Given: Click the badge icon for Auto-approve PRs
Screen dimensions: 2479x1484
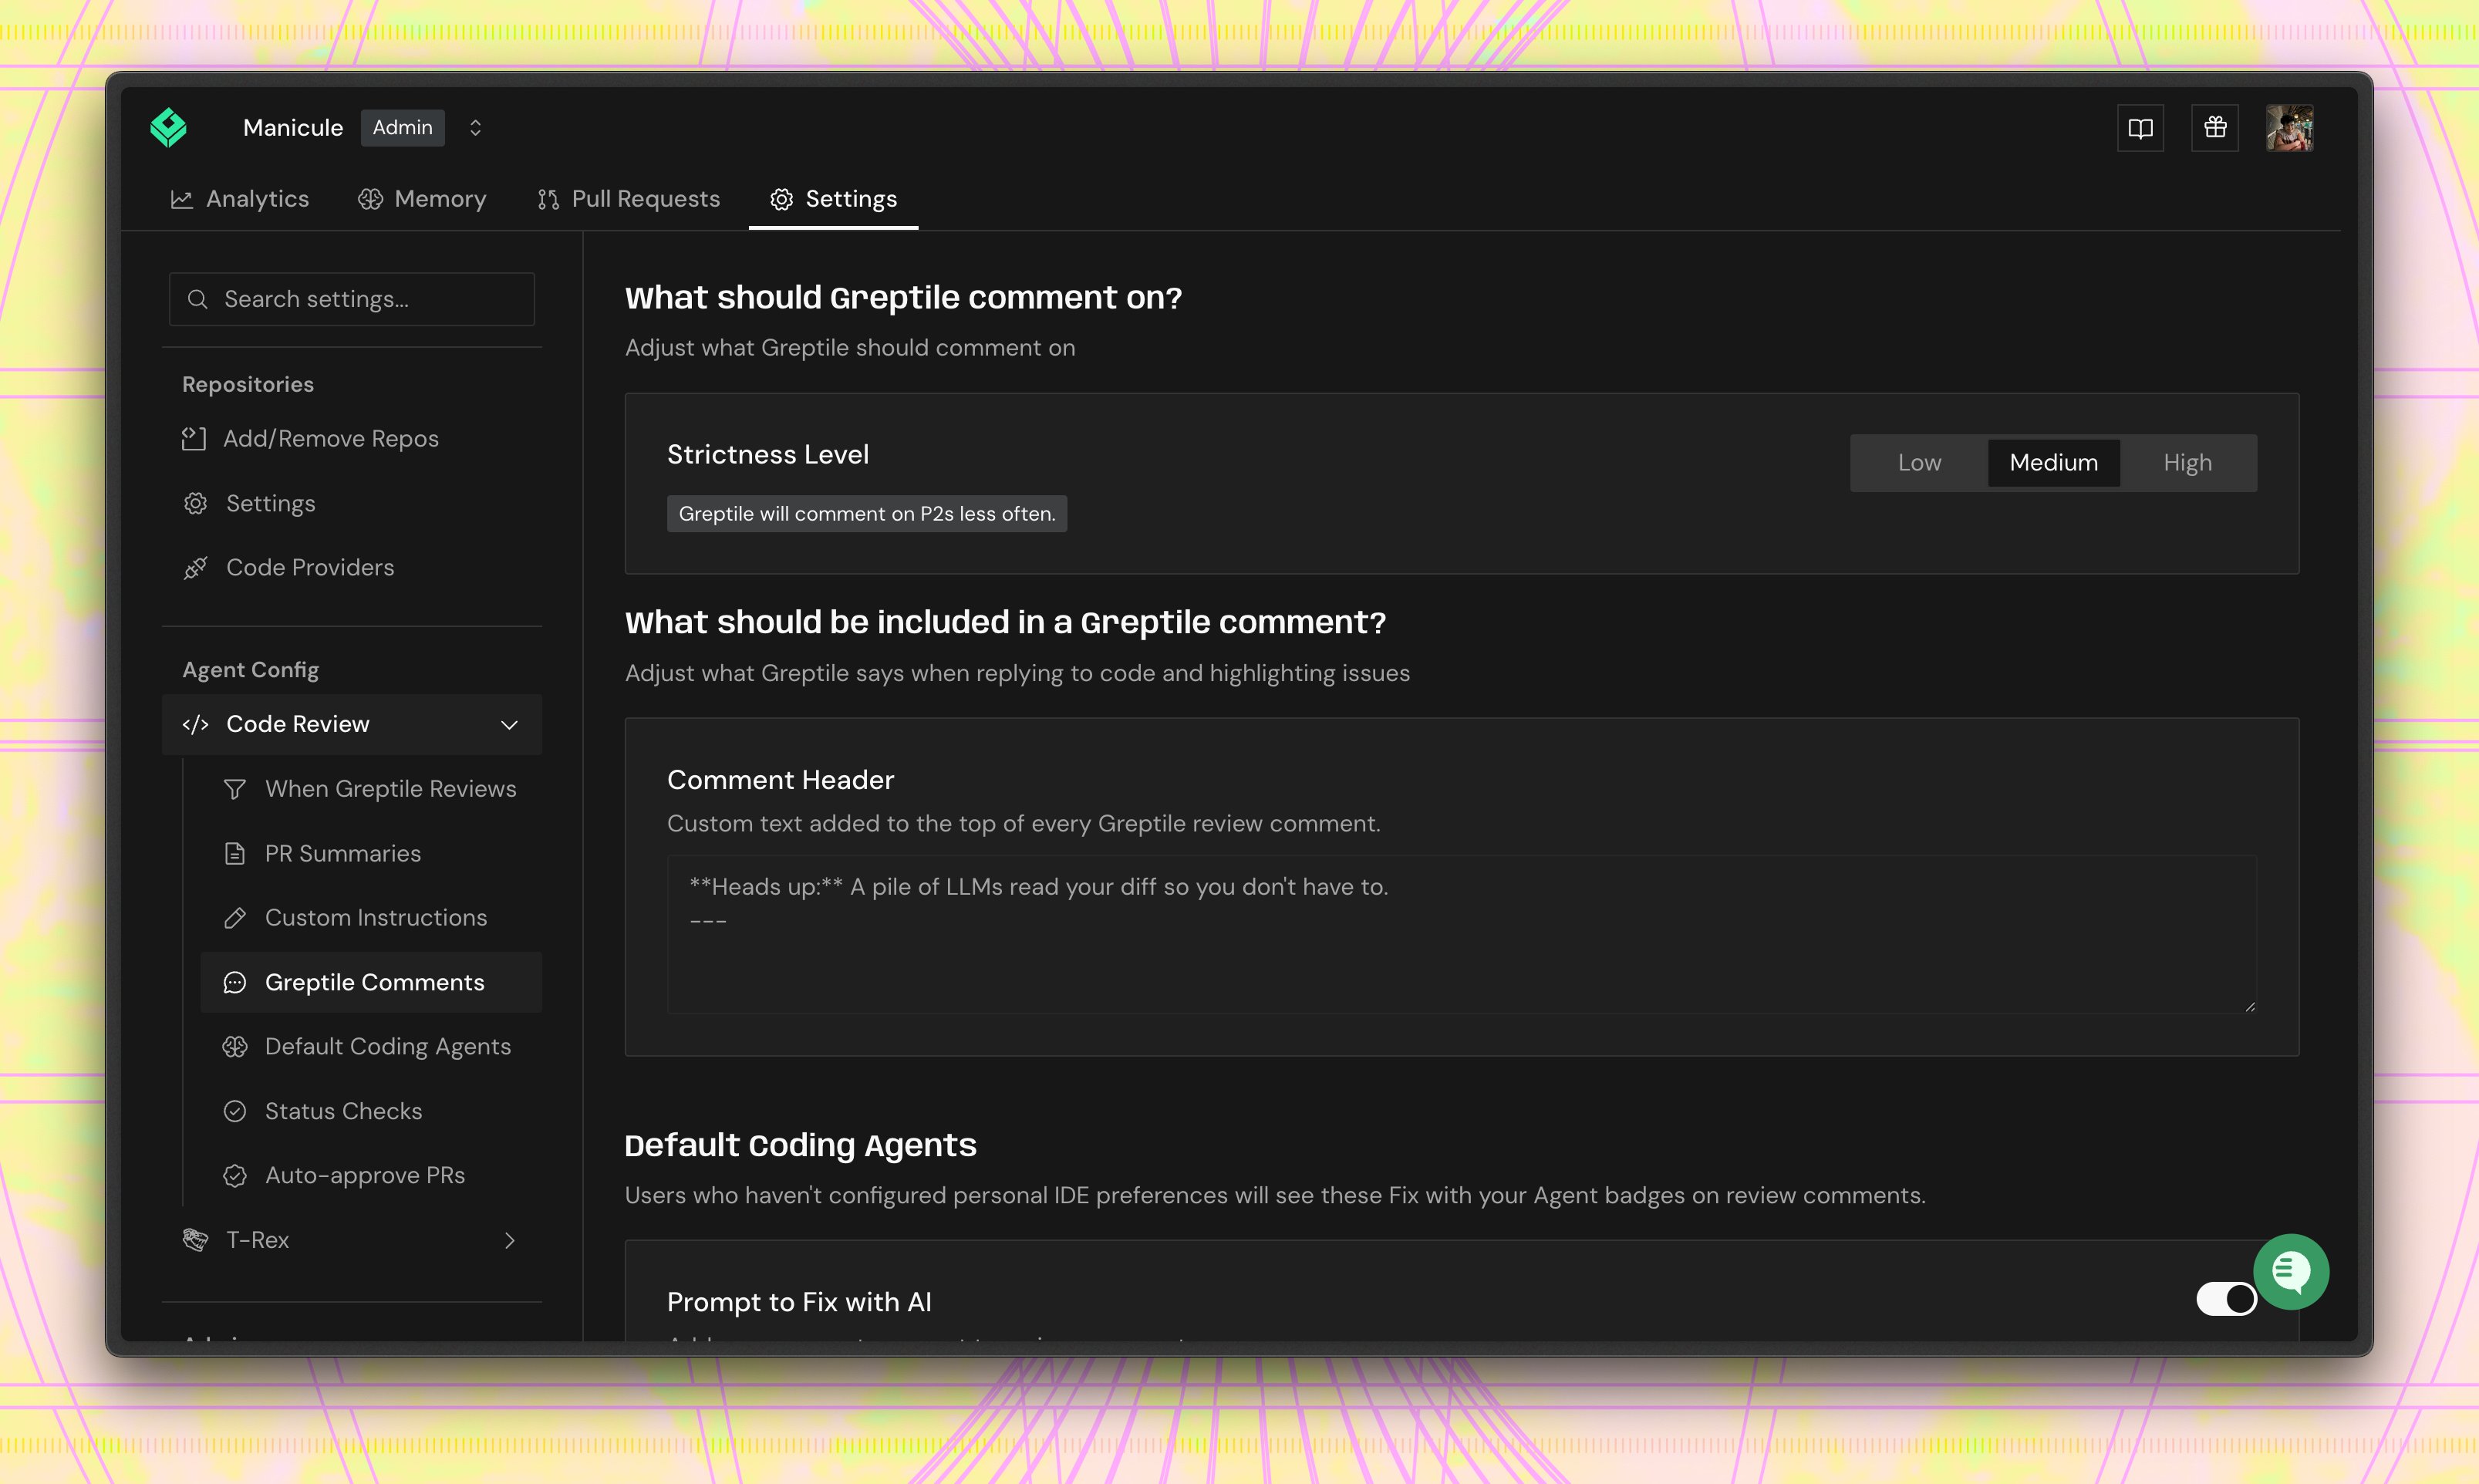Looking at the screenshot, I should [x=235, y=1176].
